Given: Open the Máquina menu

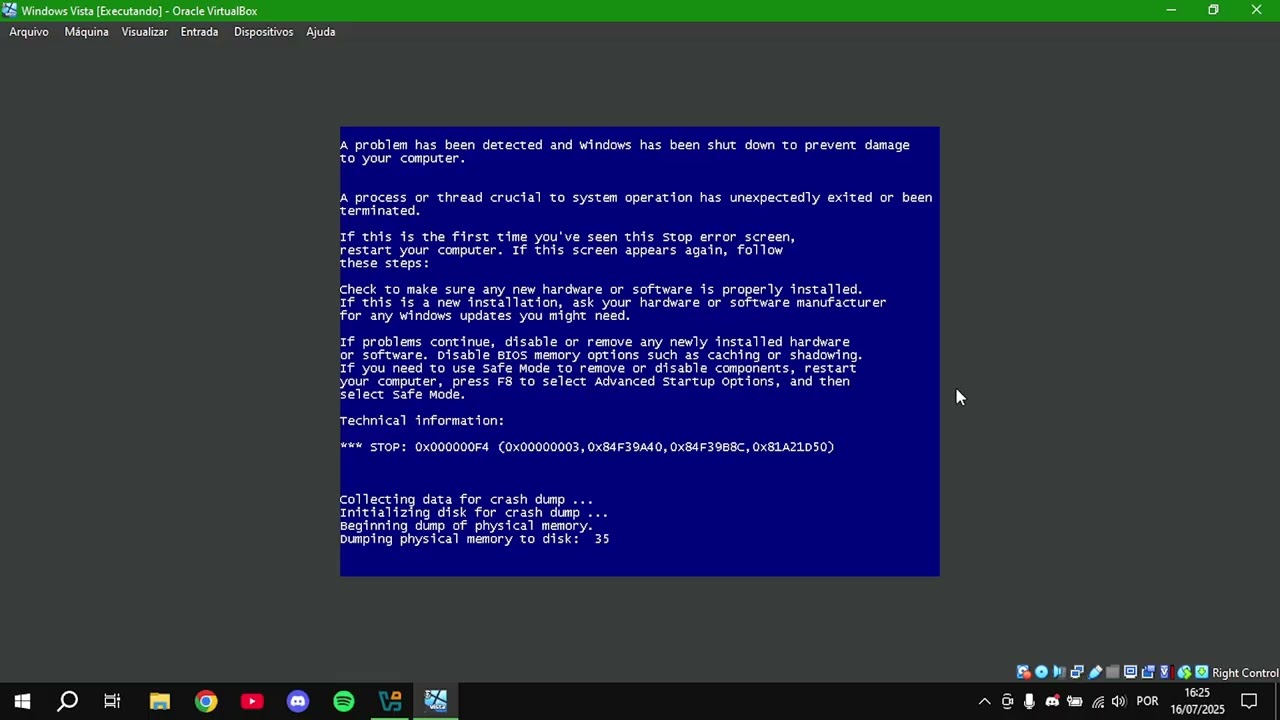Looking at the screenshot, I should [x=86, y=32].
